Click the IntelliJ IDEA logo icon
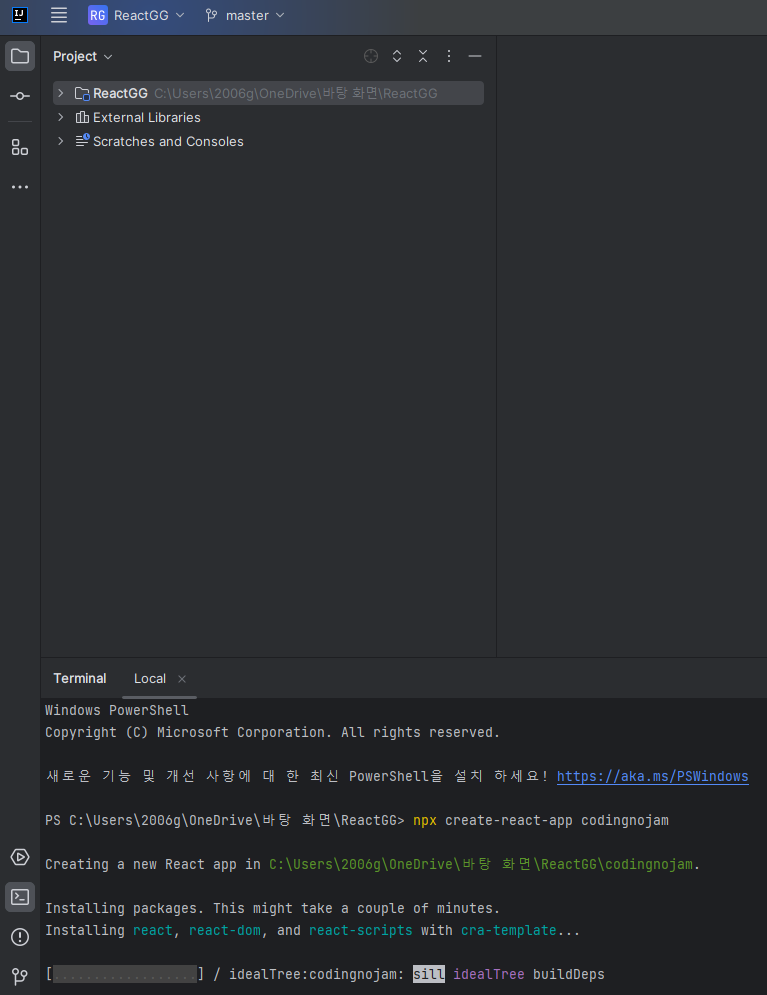Image resolution: width=767 pixels, height=995 pixels. pyautogui.click(x=20, y=15)
